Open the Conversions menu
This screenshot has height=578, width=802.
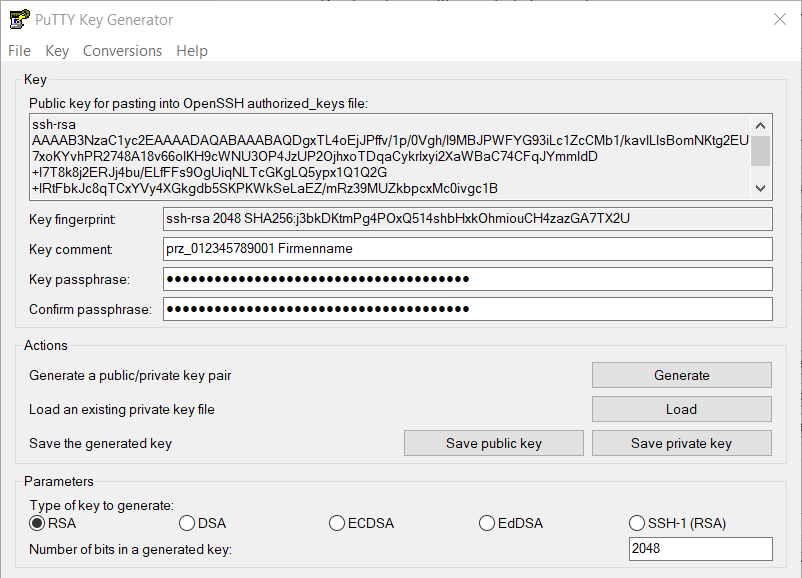[122, 51]
